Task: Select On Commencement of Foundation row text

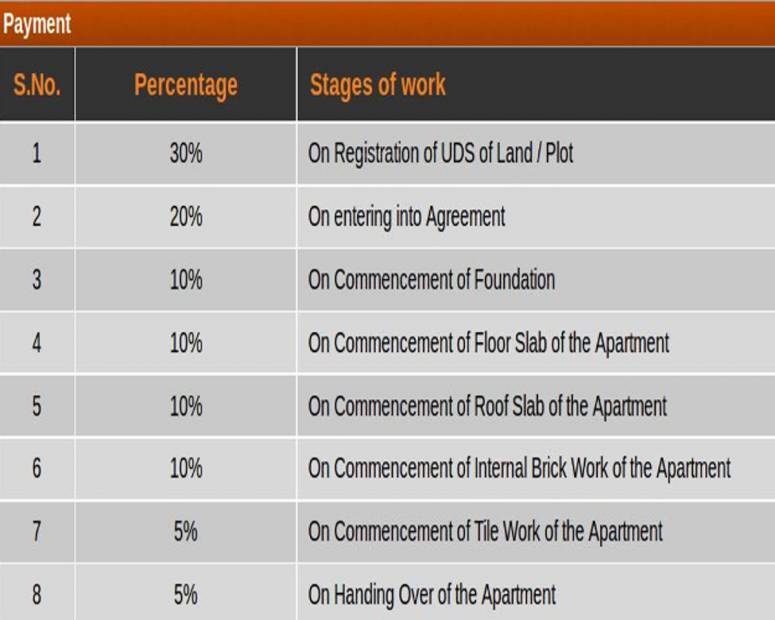Action: [x=431, y=280]
